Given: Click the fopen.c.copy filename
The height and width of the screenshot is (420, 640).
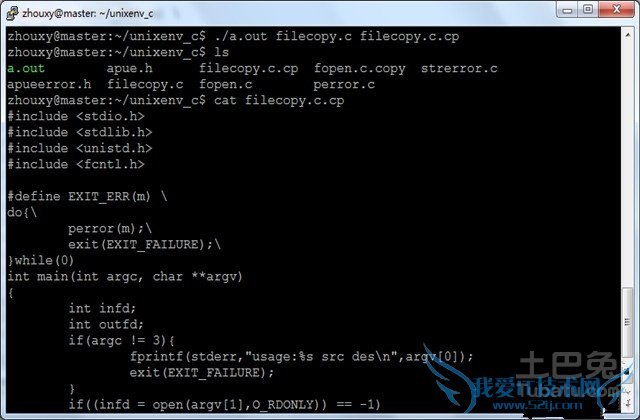Looking at the screenshot, I should (x=360, y=69).
